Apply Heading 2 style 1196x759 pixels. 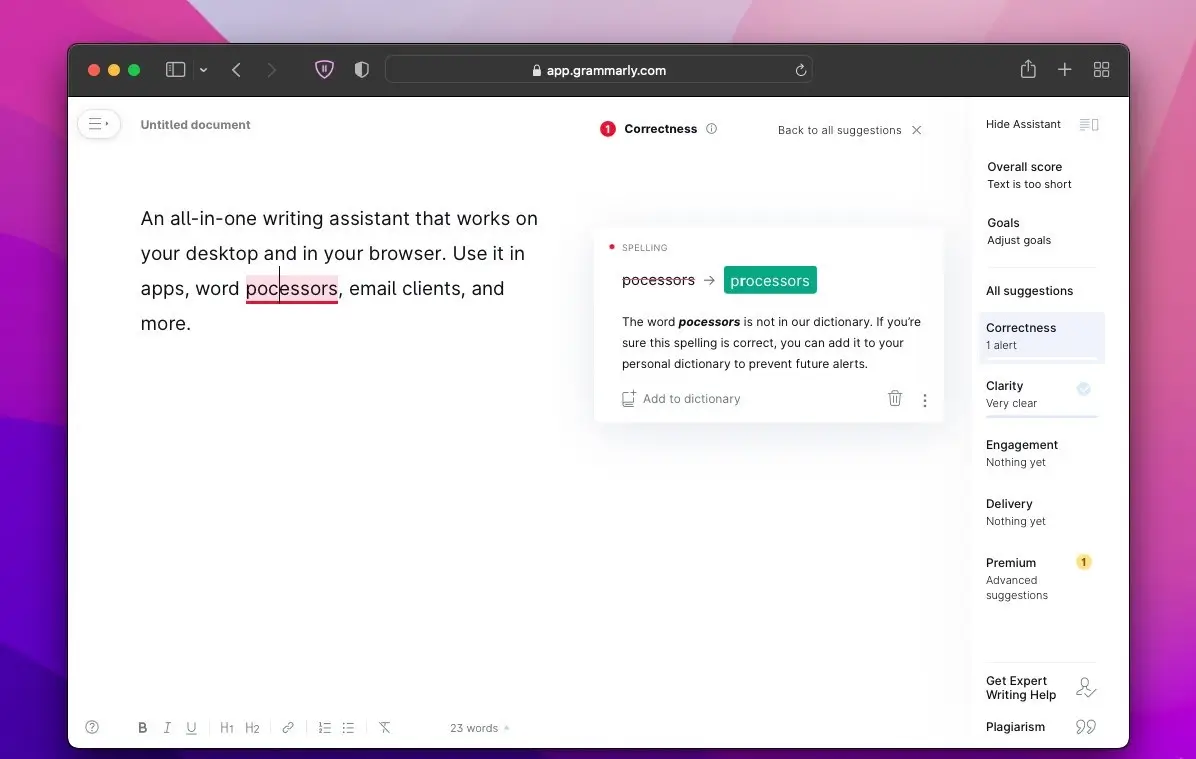point(252,728)
